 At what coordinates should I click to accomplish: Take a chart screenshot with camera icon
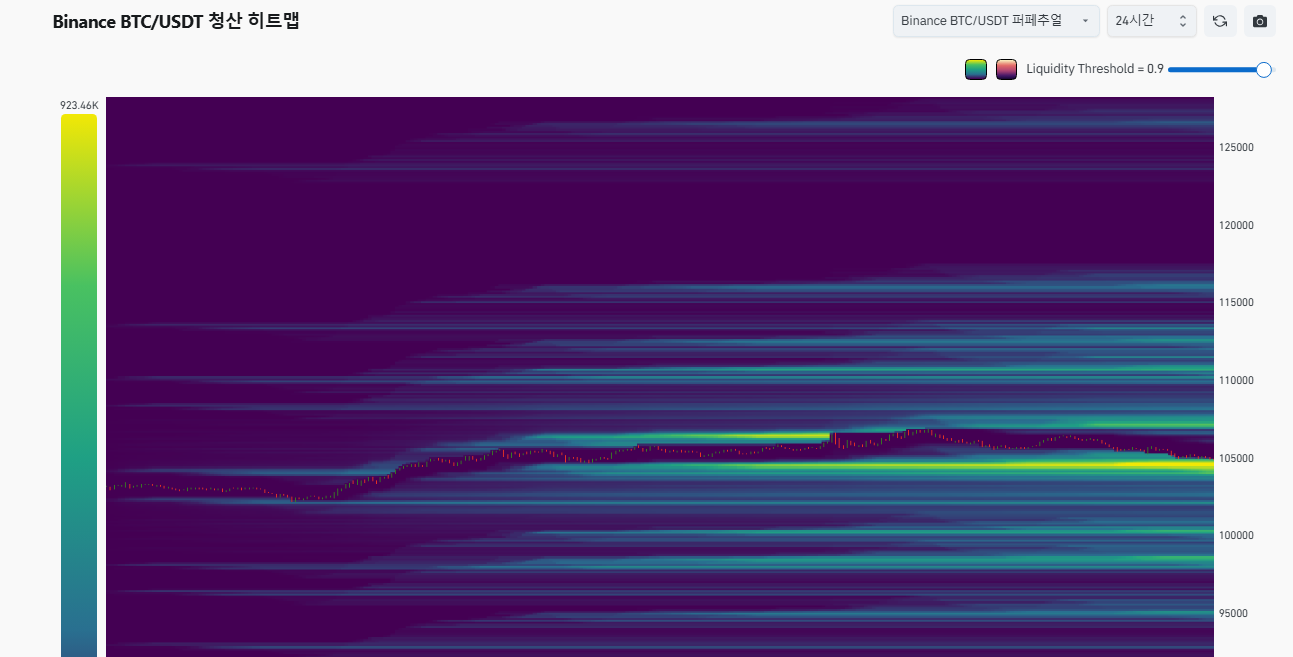[x=1260, y=21]
